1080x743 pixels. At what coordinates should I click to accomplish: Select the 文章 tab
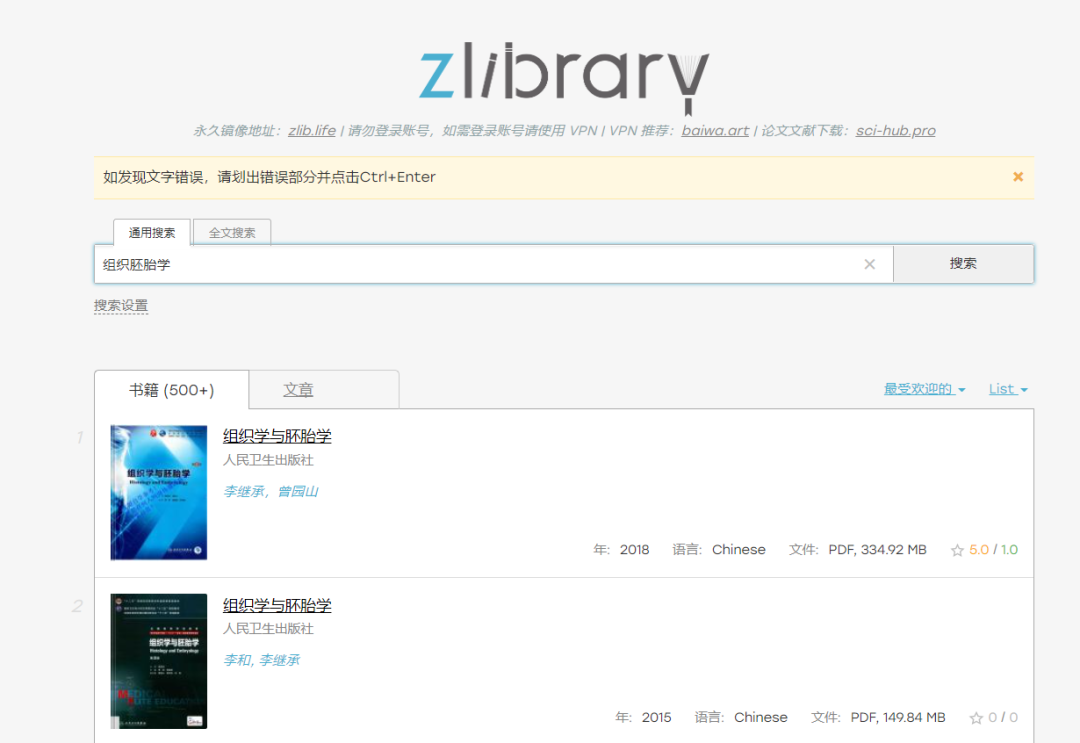[298, 390]
